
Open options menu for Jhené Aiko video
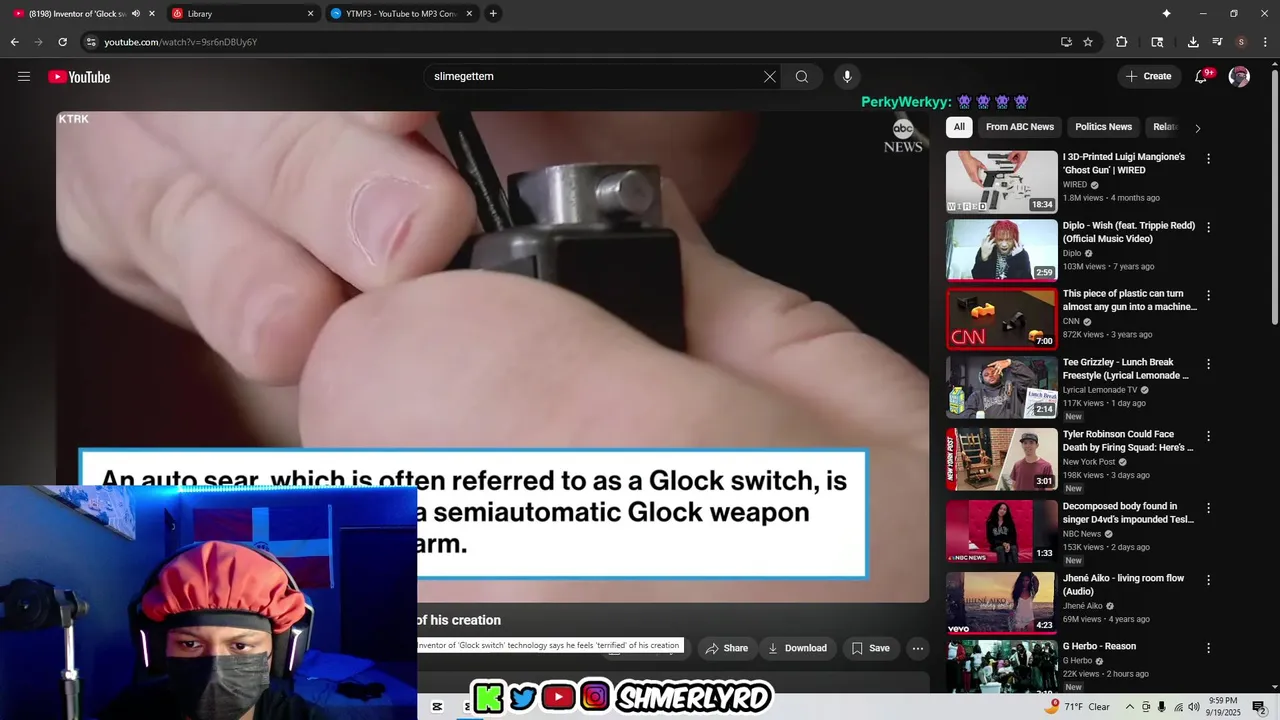(x=1208, y=580)
